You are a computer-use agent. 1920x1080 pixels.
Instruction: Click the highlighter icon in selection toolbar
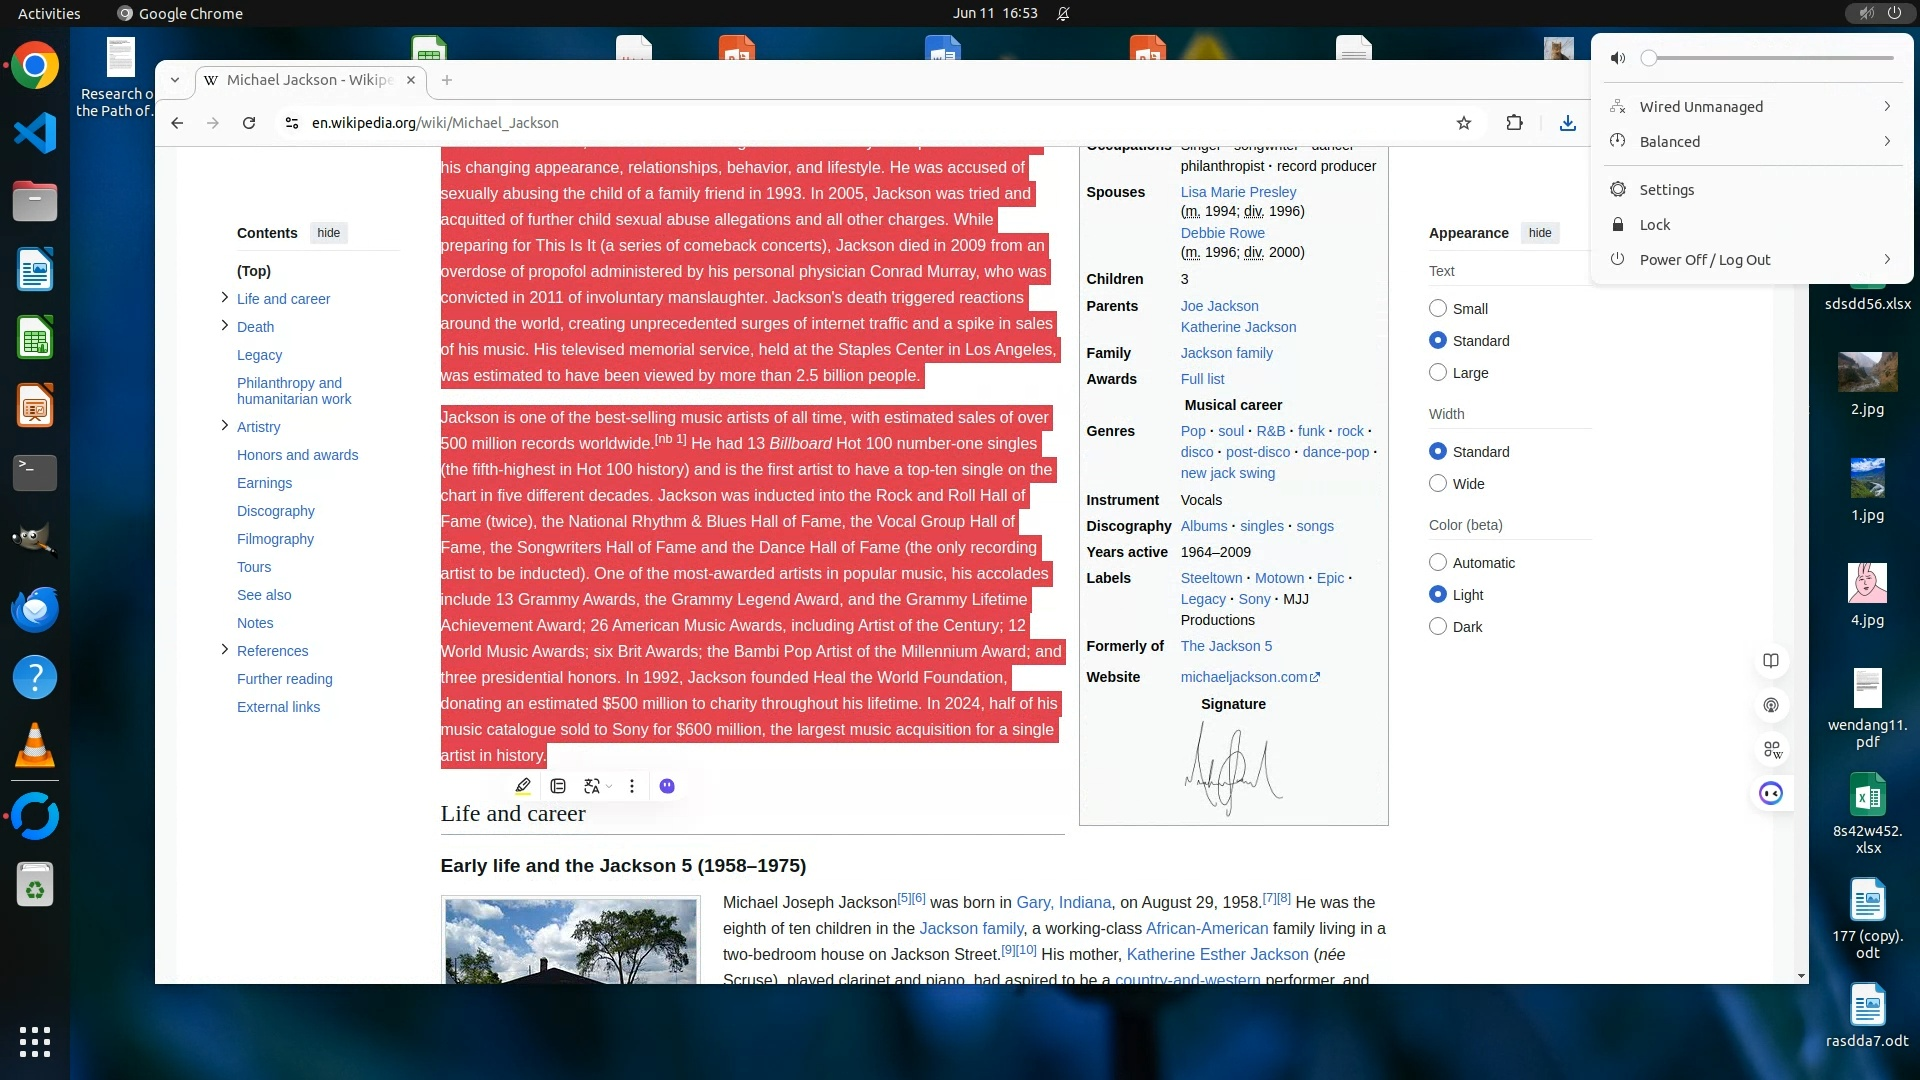pos(523,786)
